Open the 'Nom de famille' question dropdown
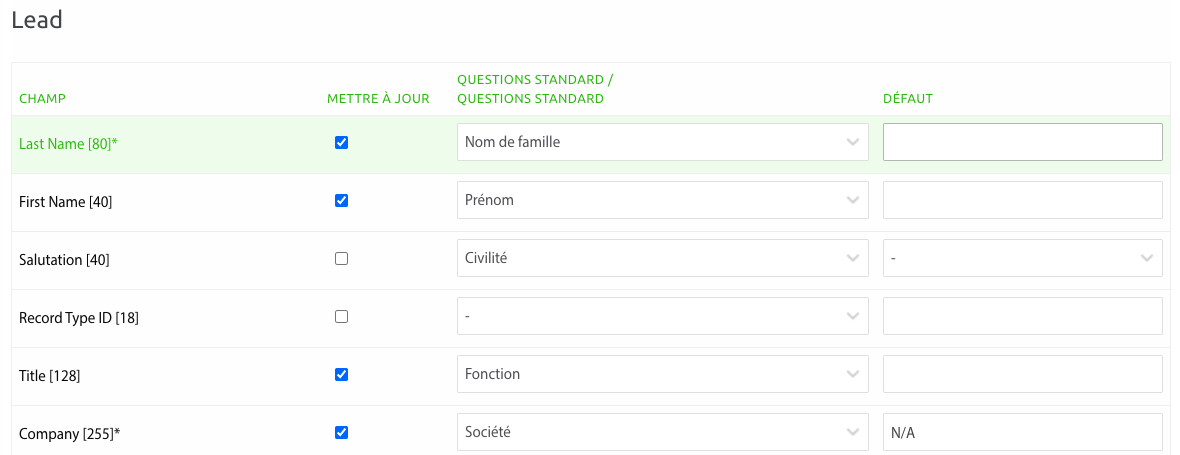Image resolution: width=1180 pixels, height=455 pixels. tap(661, 142)
